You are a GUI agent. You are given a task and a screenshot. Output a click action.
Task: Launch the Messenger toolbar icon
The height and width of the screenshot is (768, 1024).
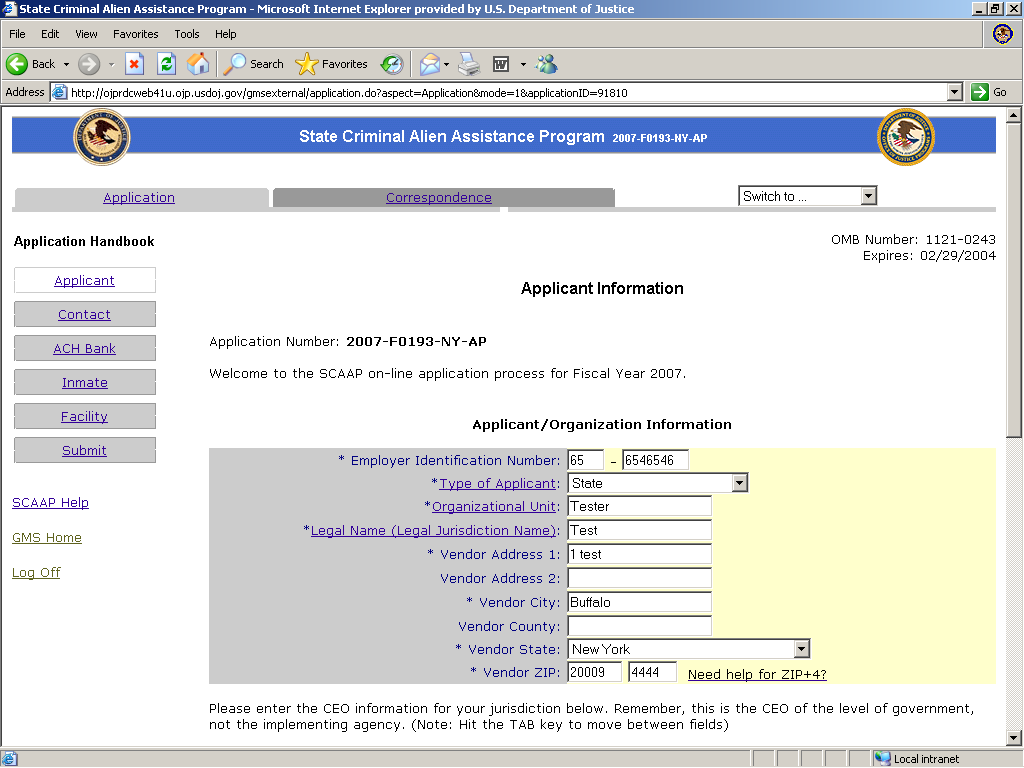coord(546,64)
